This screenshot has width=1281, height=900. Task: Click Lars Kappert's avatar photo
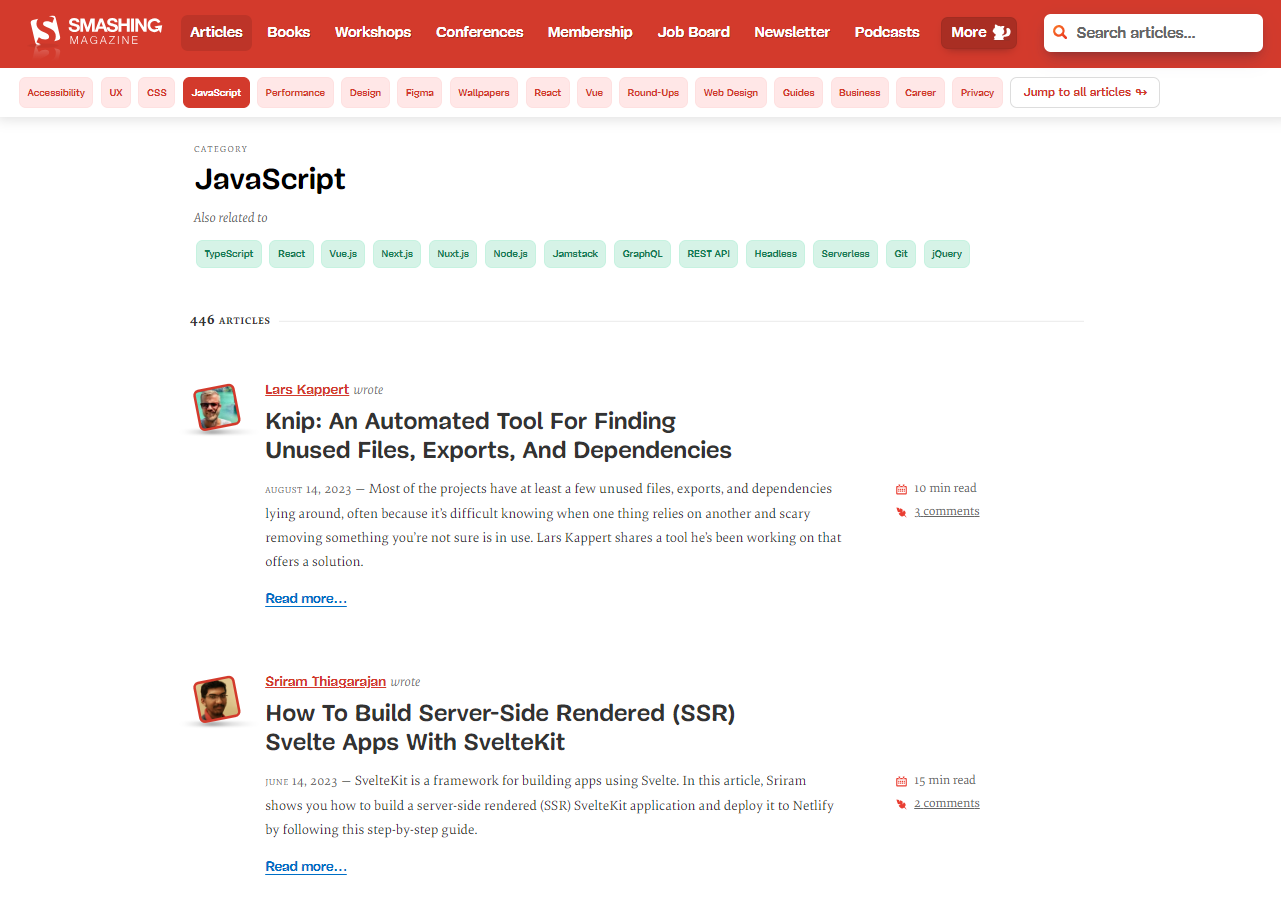coord(216,407)
